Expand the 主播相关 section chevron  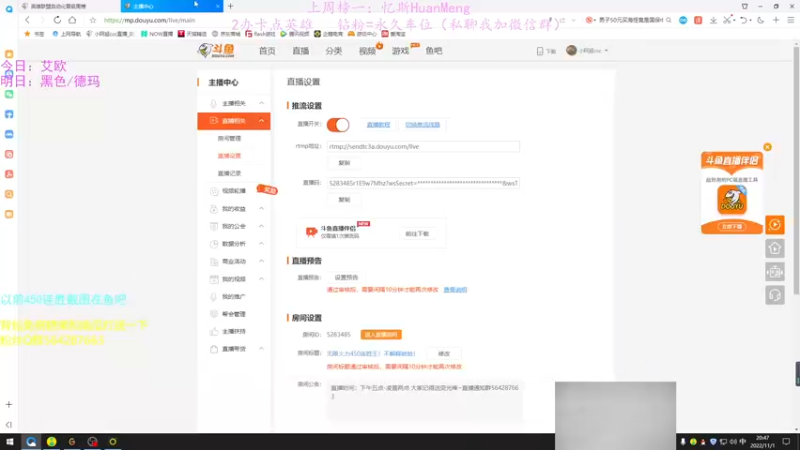pos(261,104)
